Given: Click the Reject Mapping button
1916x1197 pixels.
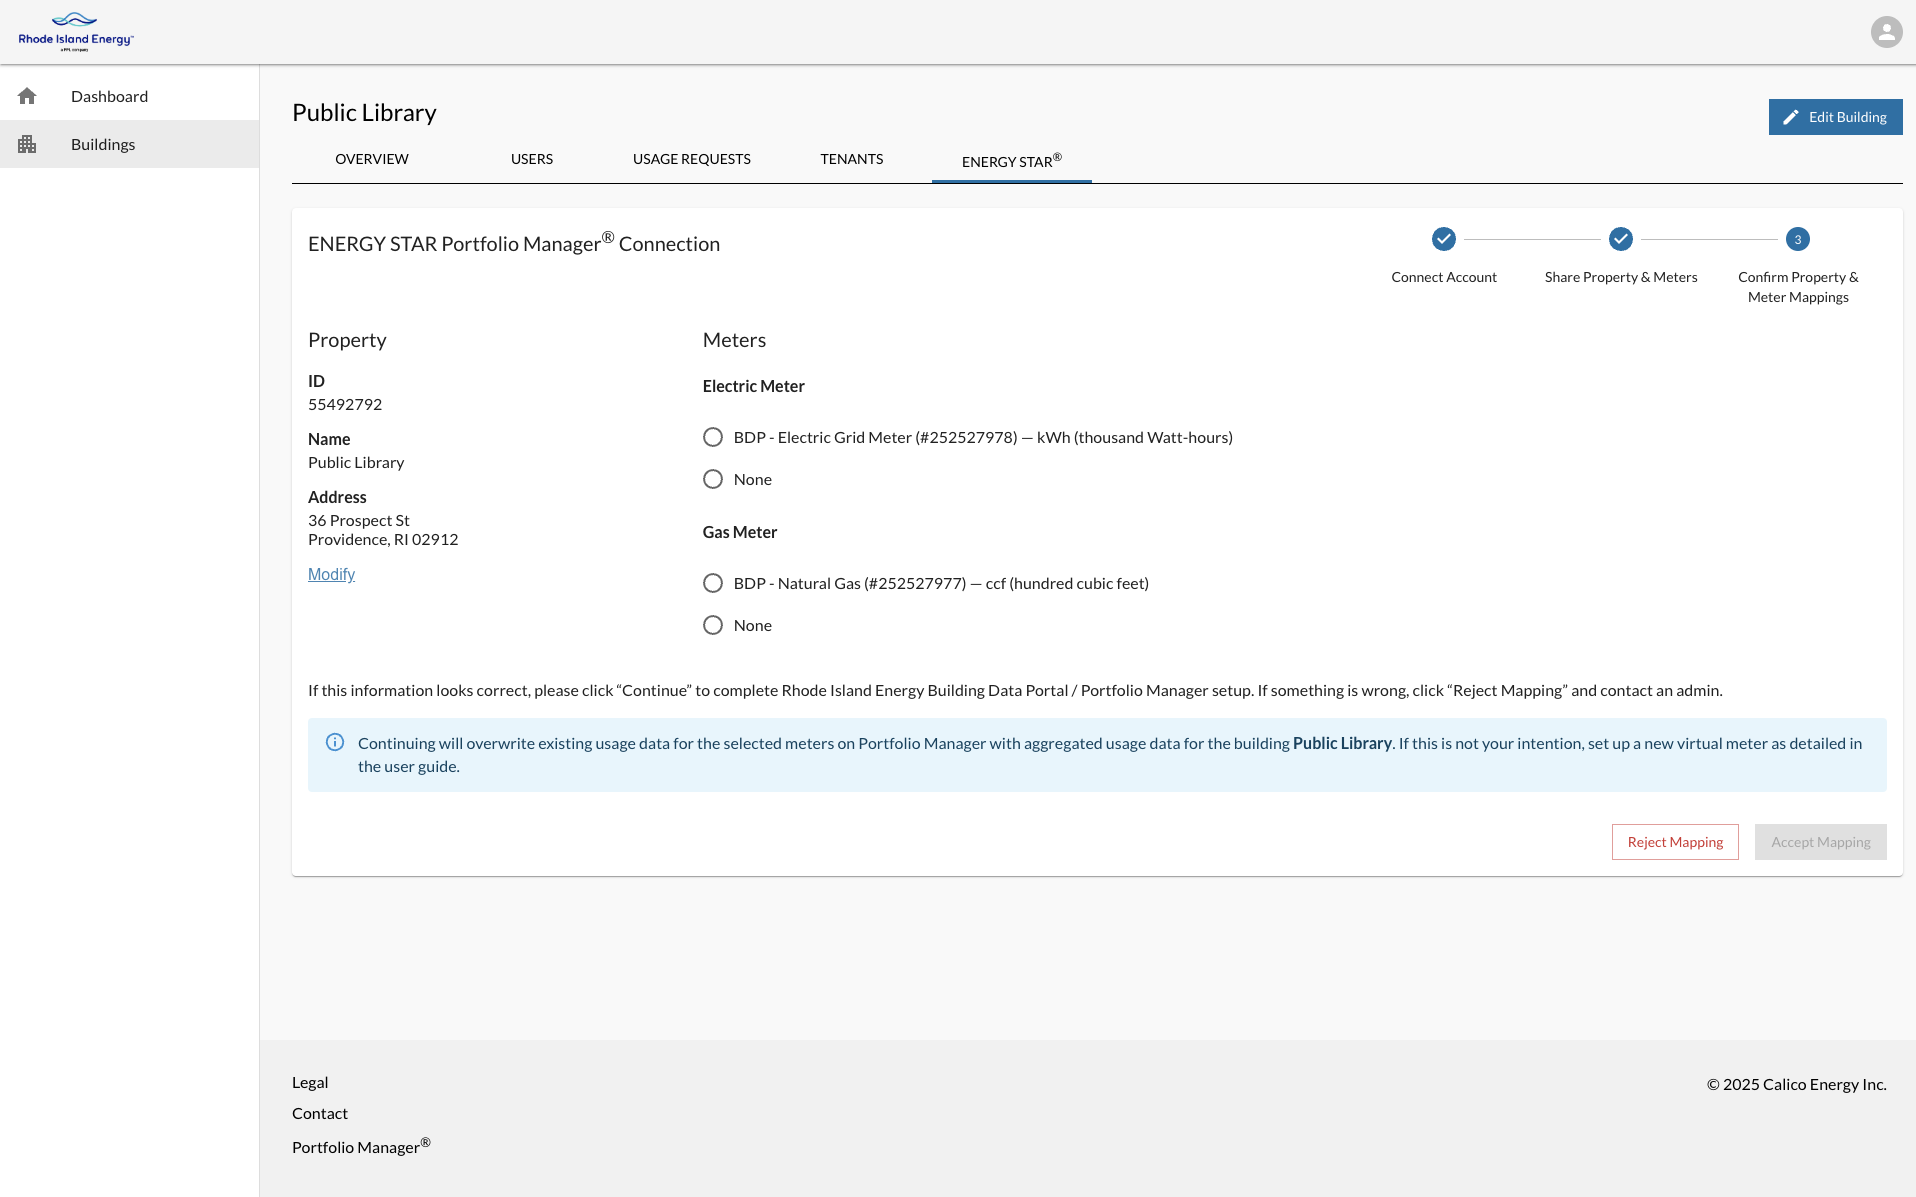Looking at the screenshot, I should coord(1675,842).
